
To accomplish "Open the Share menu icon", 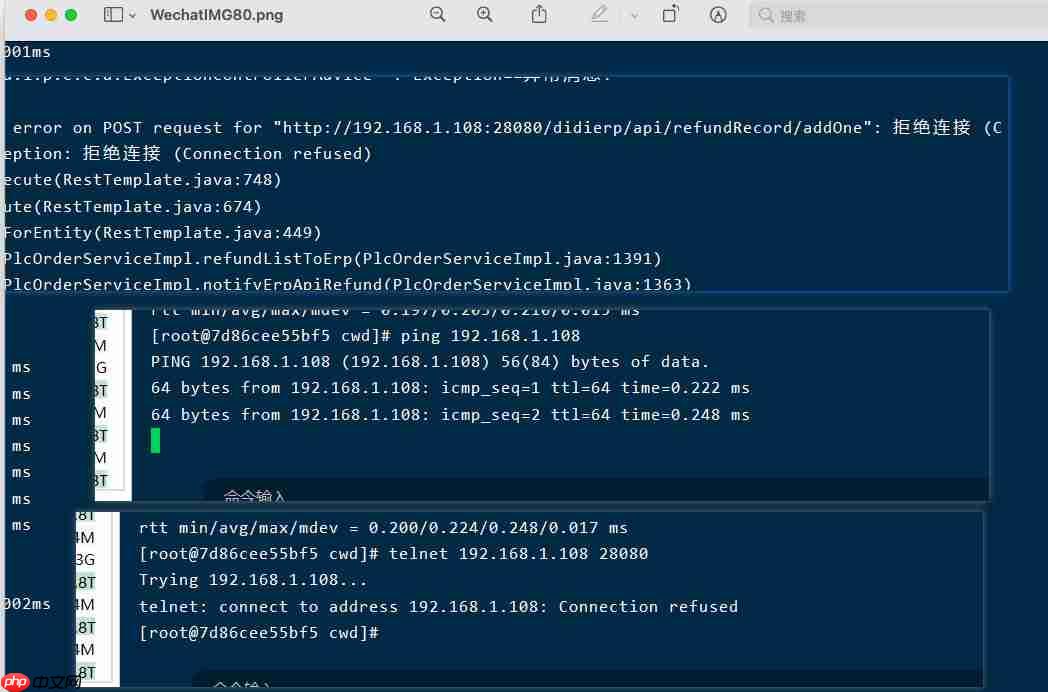I will point(539,14).
